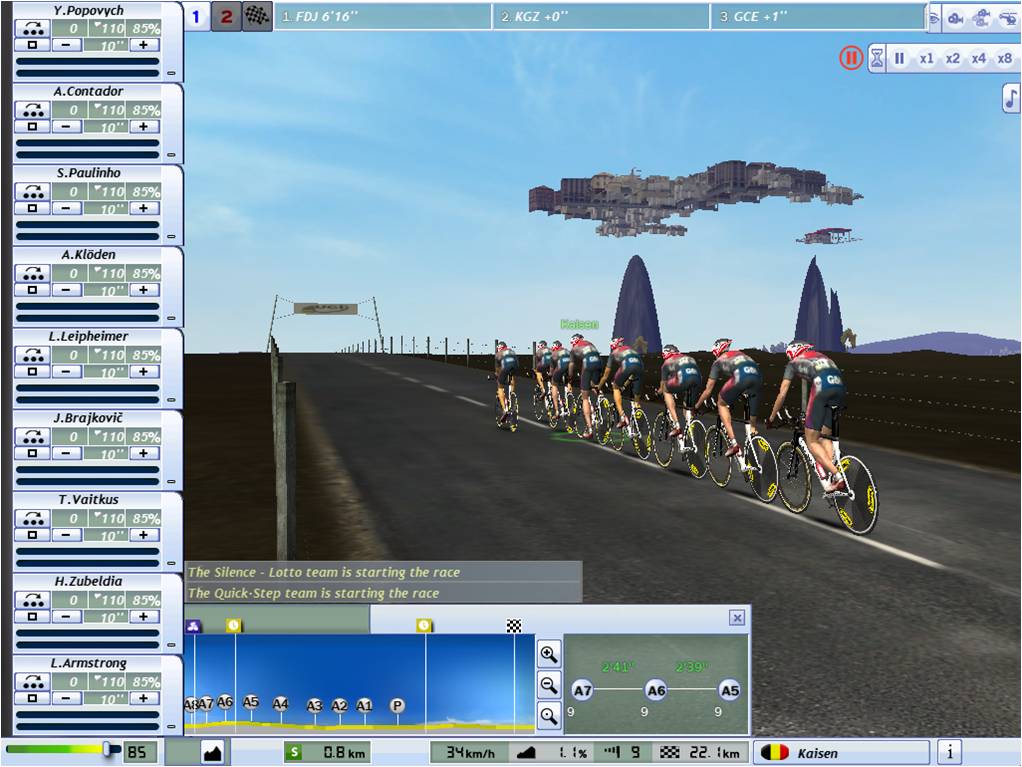Decrease the gap with minus for T.Vaitkus
The width and height of the screenshot is (1022, 767).
click(x=66, y=534)
